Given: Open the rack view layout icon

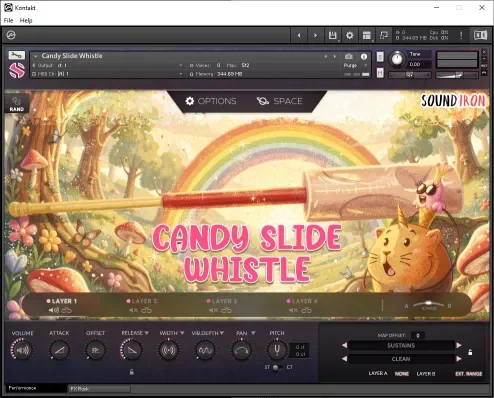Looking at the screenshot, I should tap(367, 35).
